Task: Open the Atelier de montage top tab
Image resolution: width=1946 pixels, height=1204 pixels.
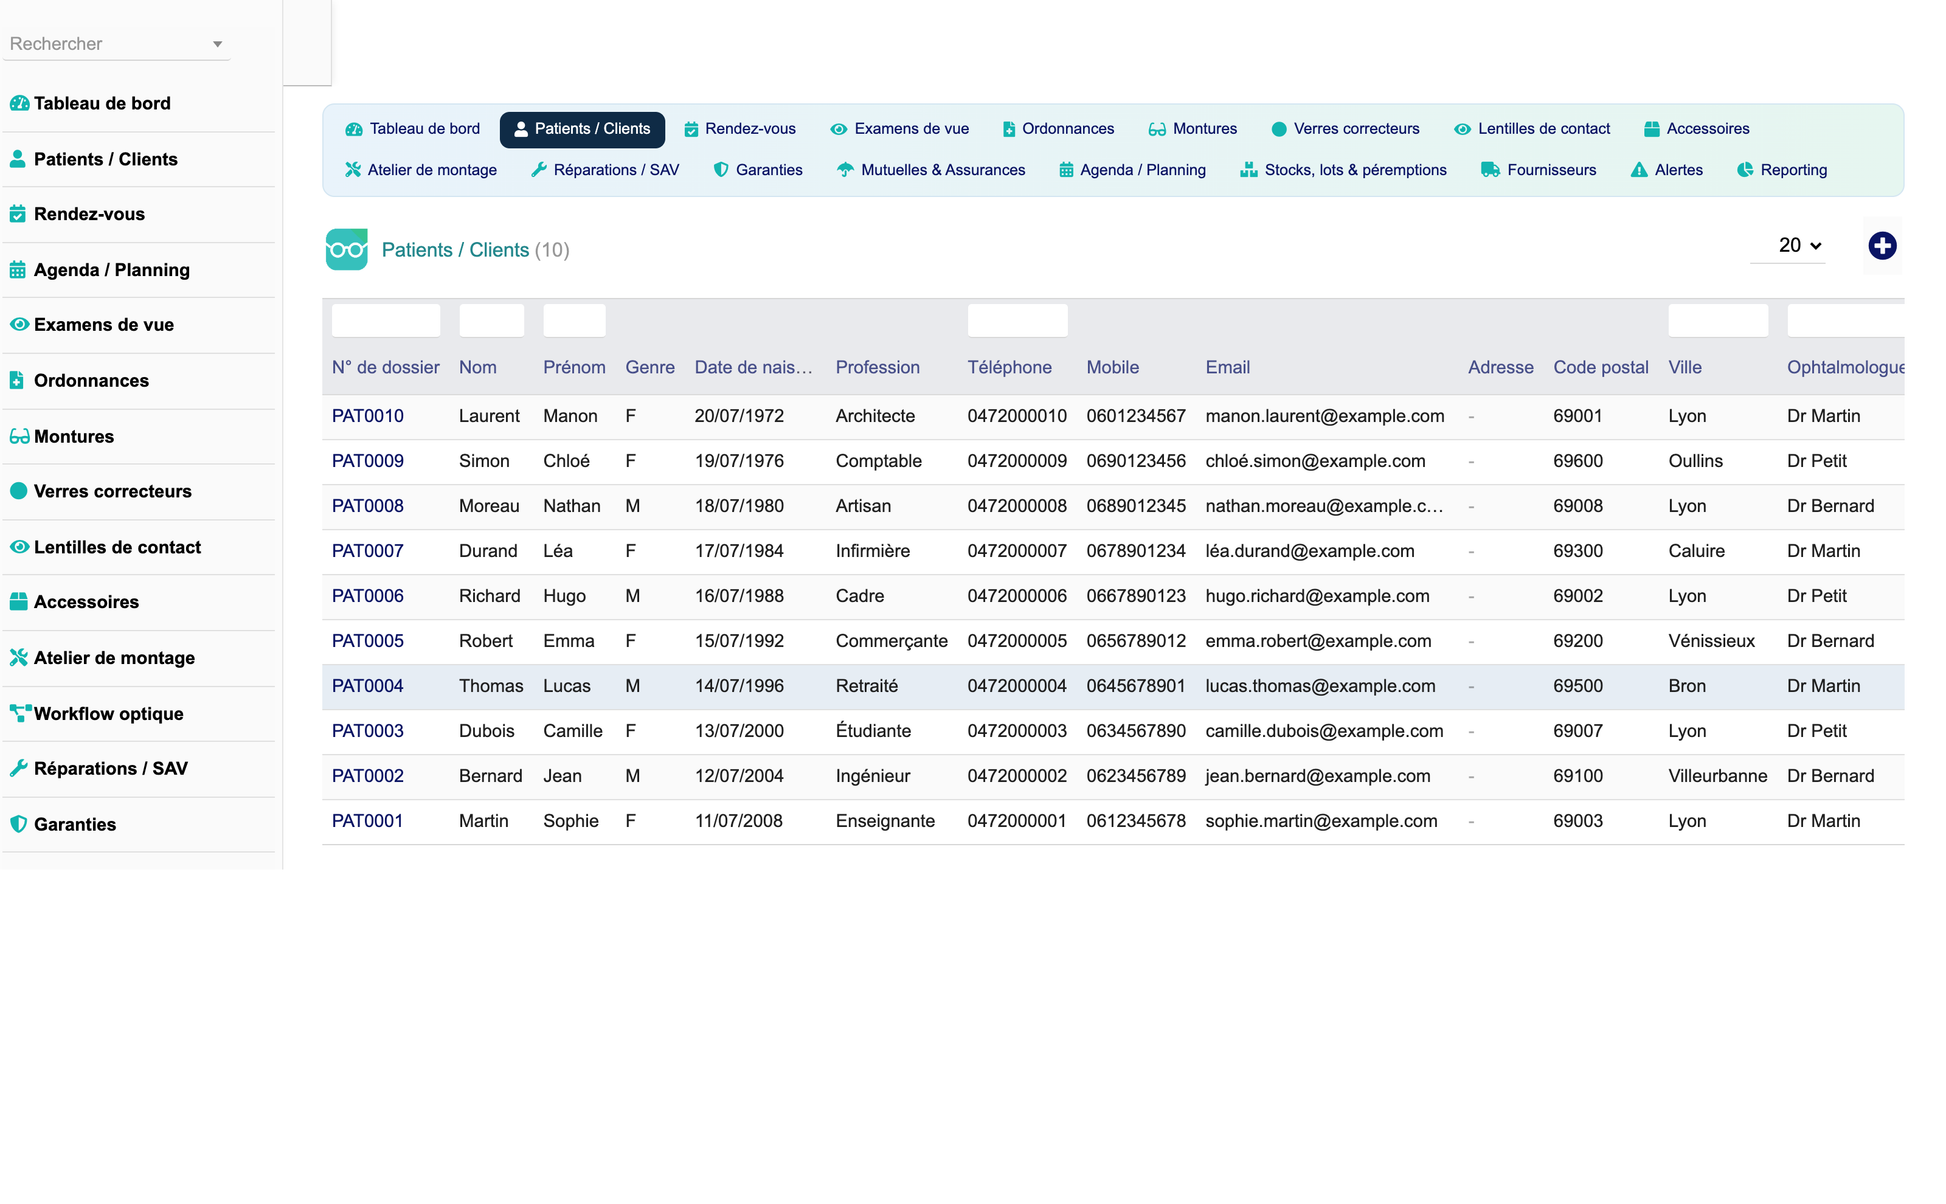Action: [421, 170]
